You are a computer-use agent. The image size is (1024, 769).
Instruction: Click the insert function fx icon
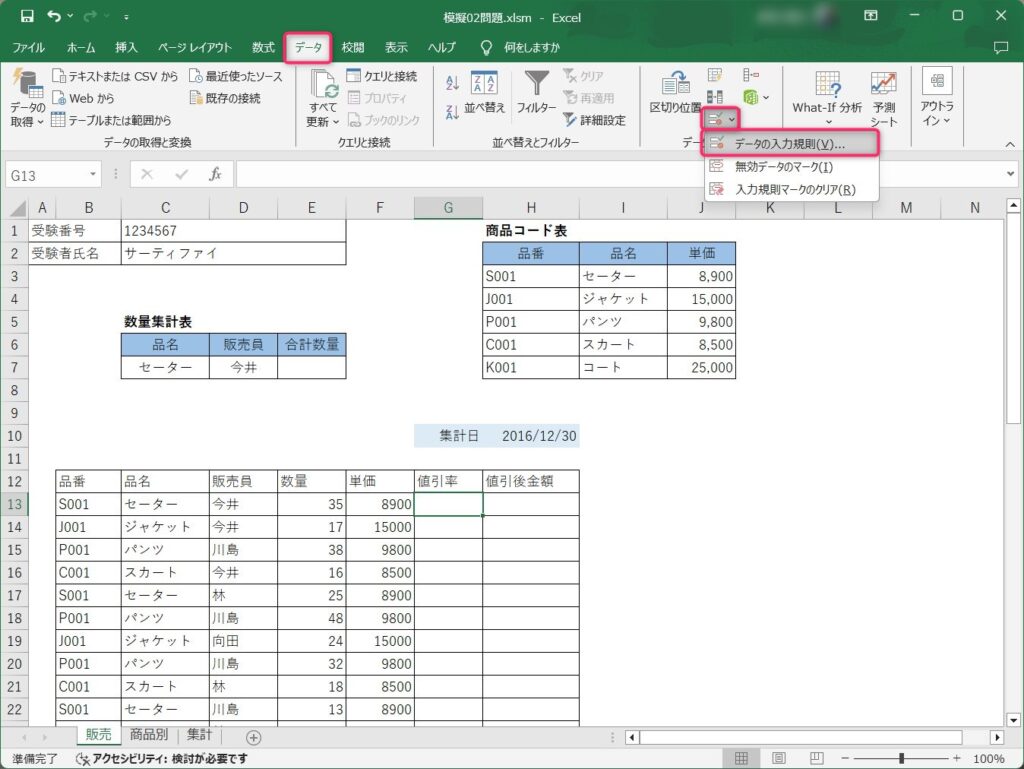[214, 174]
